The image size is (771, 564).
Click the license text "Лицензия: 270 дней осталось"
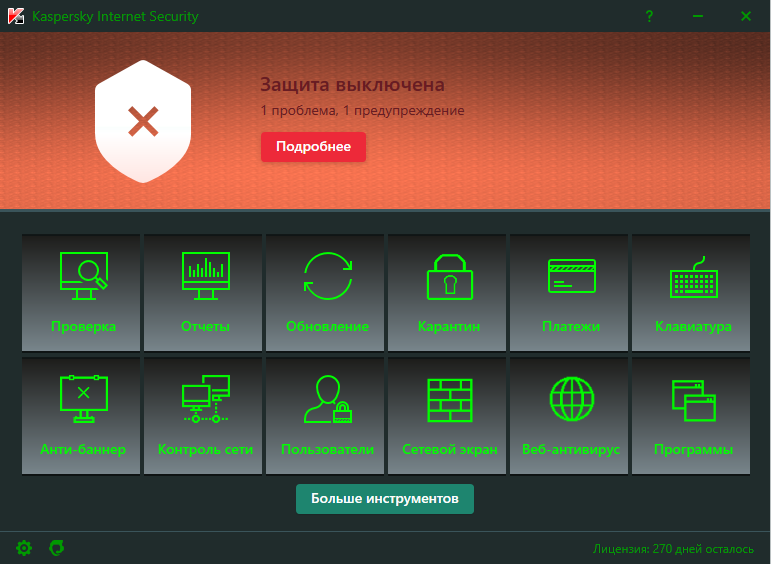pos(673,549)
